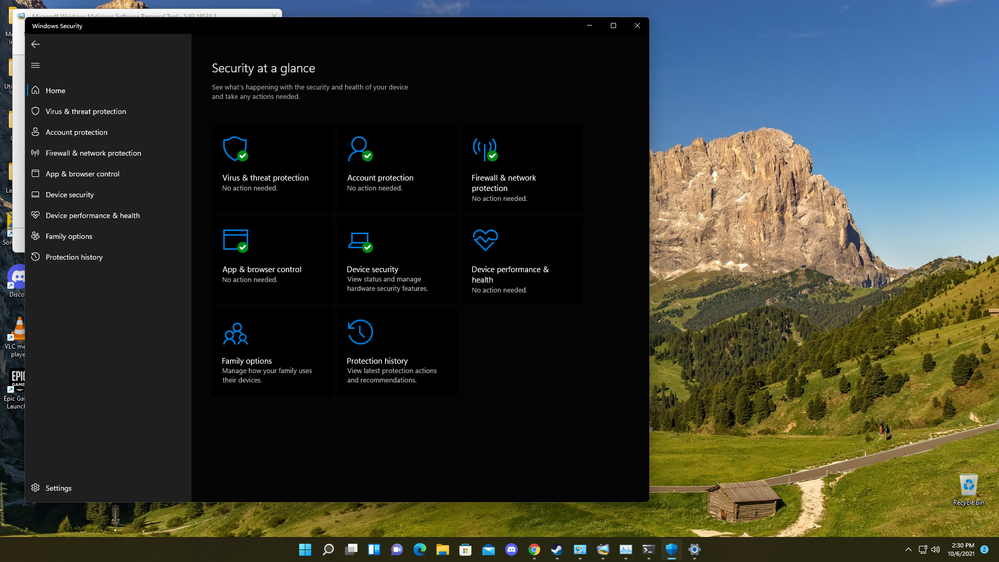The width and height of the screenshot is (999, 562).
Task: Open the Virus & threat protection shield tile
Action: click(272, 168)
